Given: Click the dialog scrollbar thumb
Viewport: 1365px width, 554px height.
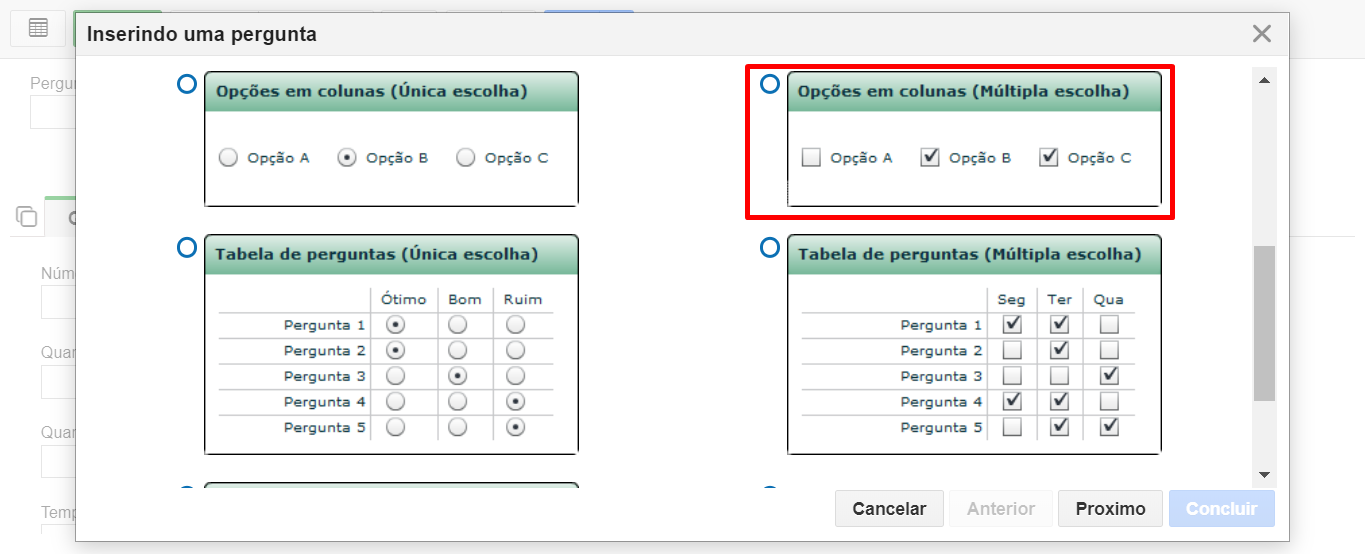Looking at the screenshot, I should [x=1264, y=323].
